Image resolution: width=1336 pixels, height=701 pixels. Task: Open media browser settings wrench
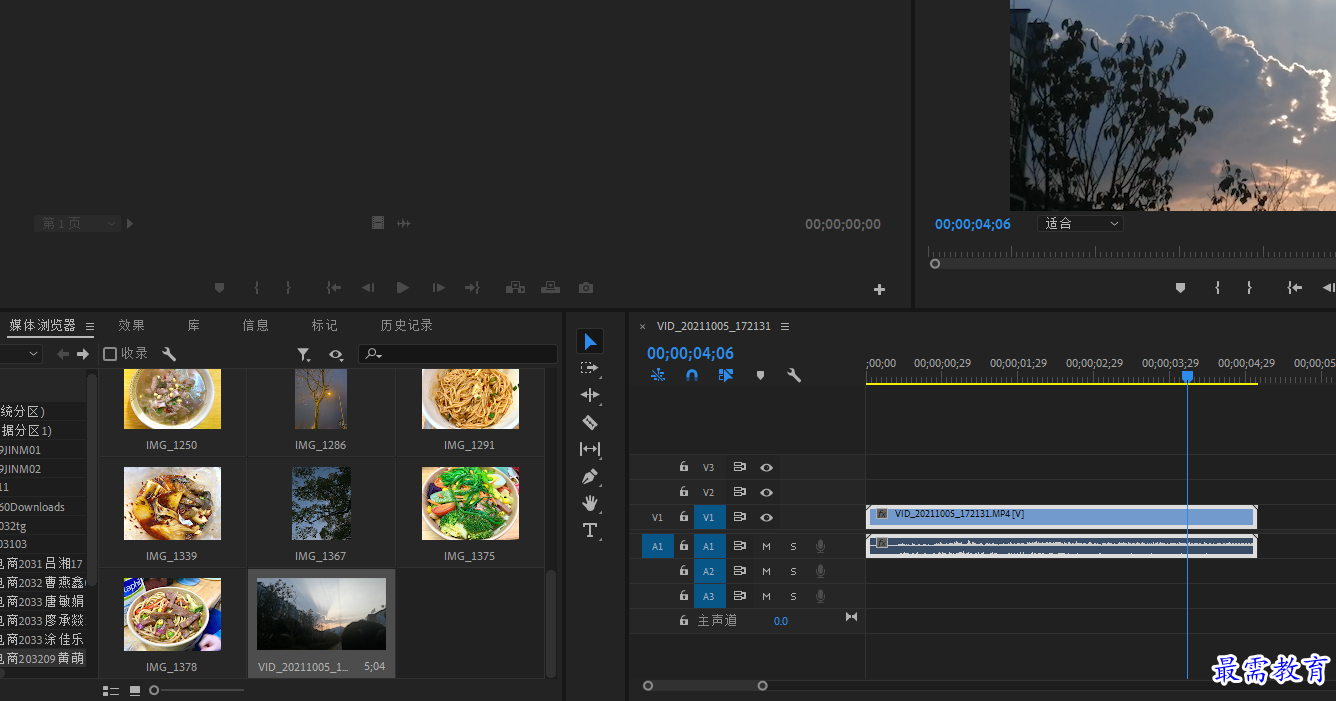[x=169, y=354]
